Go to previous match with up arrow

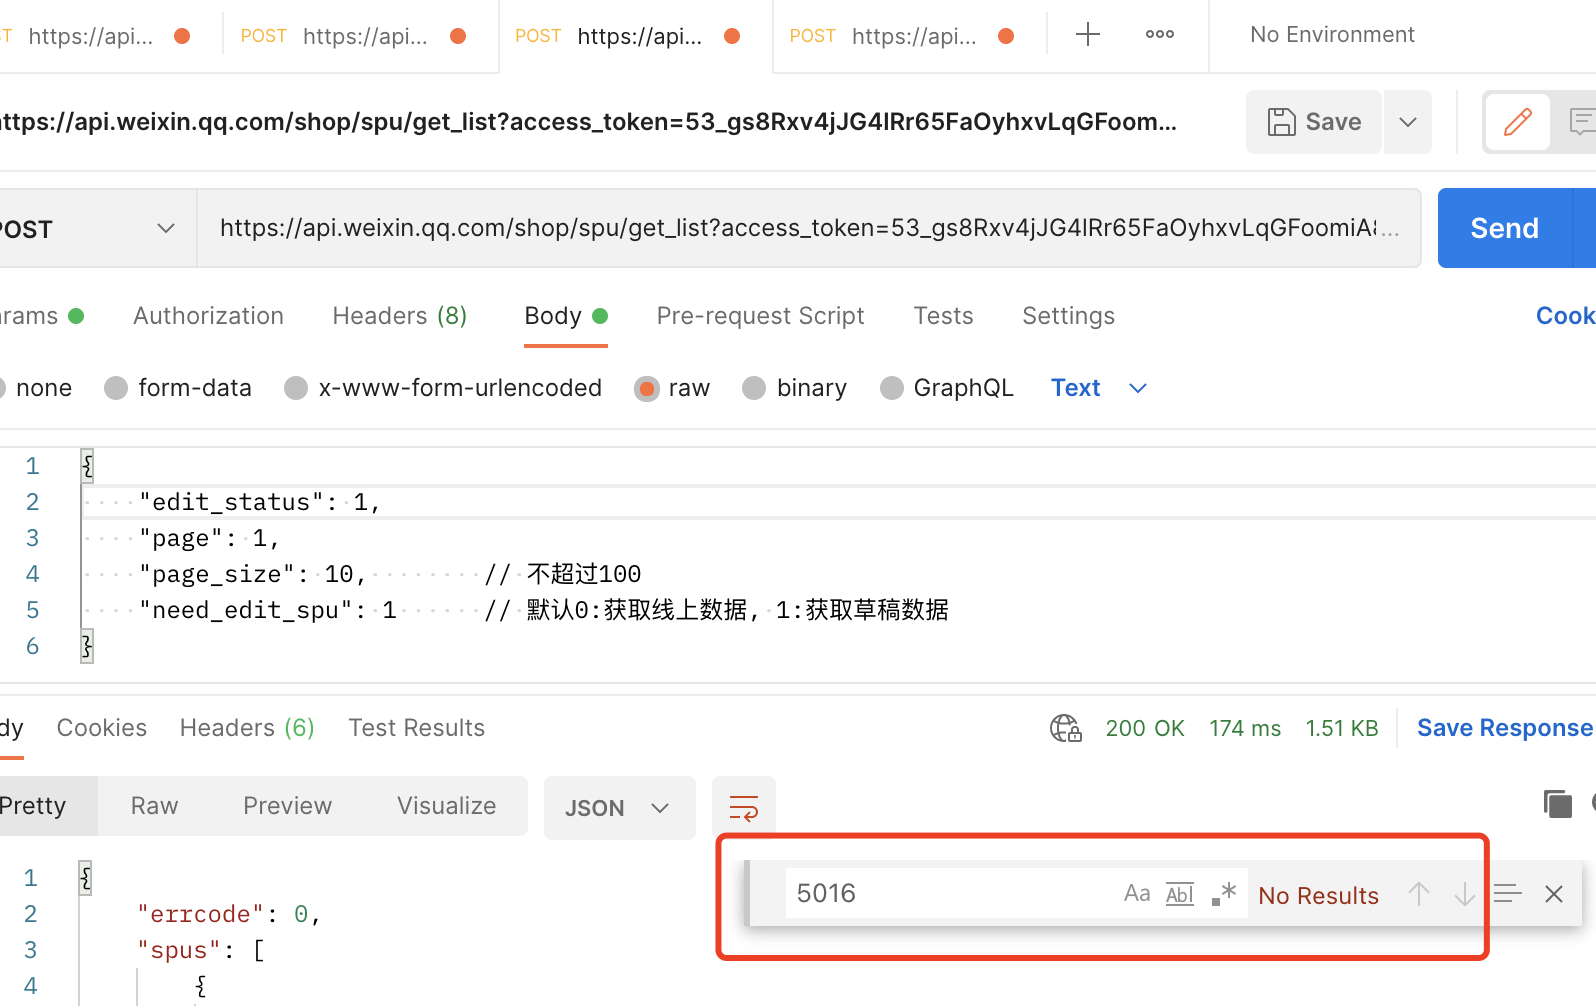click(1419, 894)
